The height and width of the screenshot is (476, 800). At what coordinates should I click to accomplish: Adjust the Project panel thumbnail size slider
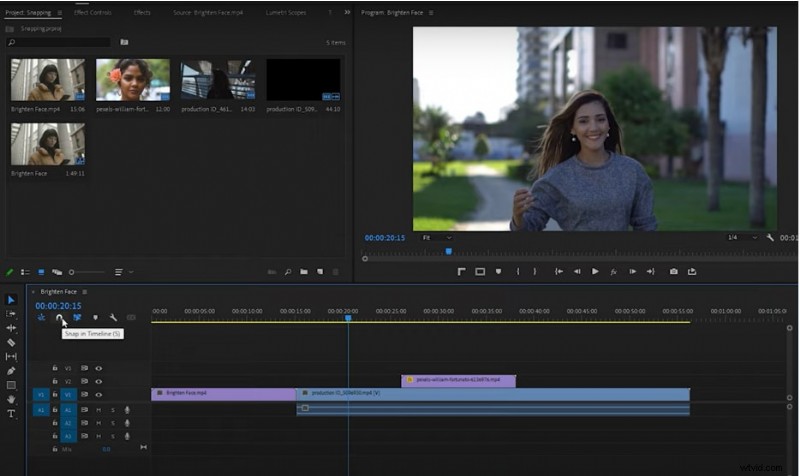87,272
